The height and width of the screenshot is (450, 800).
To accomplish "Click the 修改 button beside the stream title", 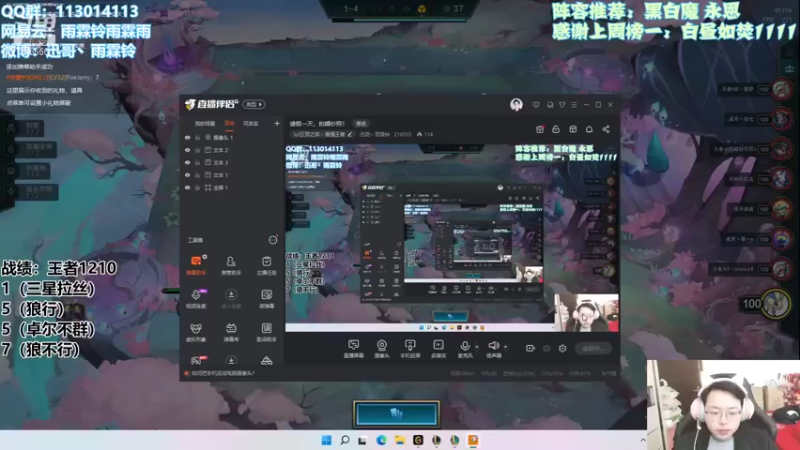I will pos(361,123).
